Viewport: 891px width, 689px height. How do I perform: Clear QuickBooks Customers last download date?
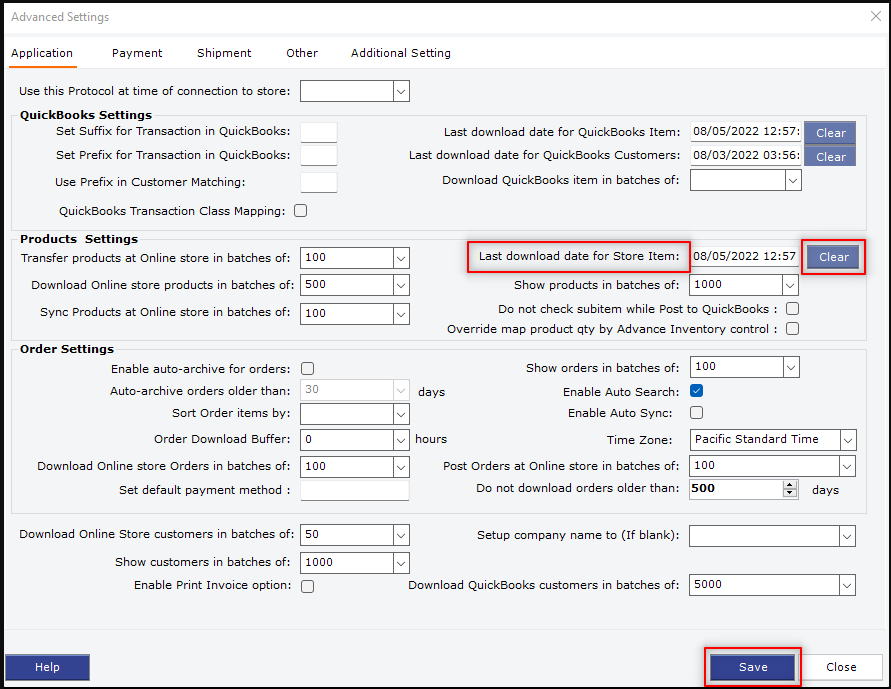coord(830,157)
